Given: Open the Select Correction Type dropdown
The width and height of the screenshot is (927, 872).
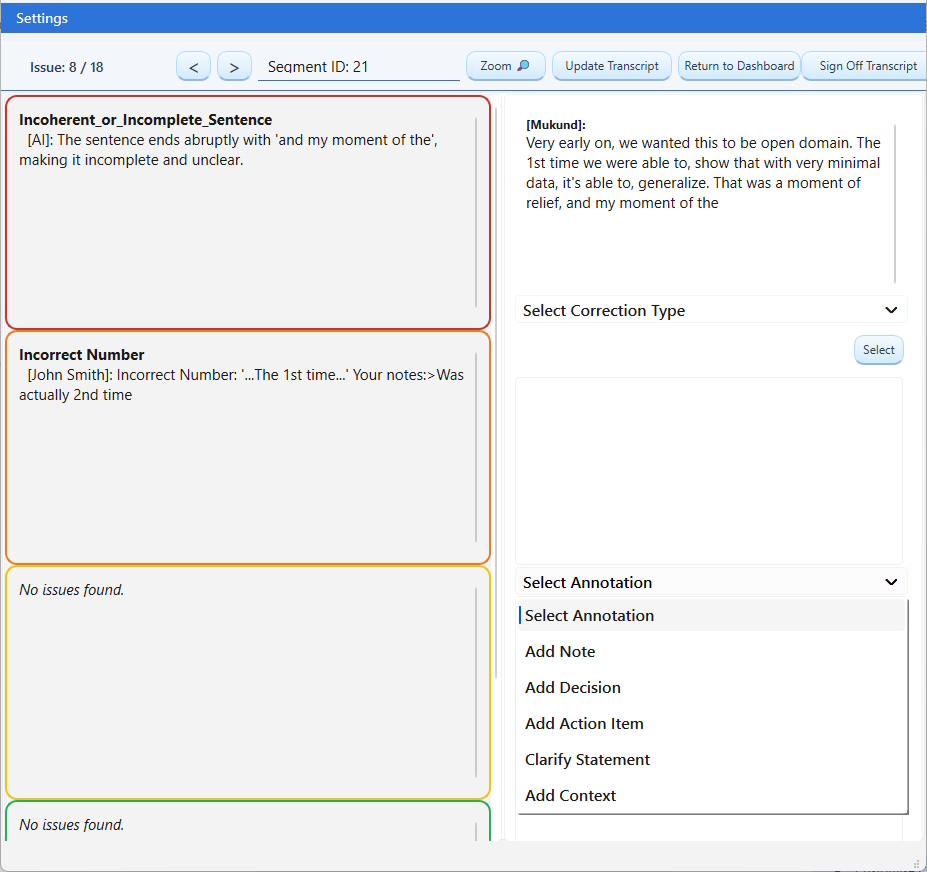Looking at the screenshot, I should (711, 310).
